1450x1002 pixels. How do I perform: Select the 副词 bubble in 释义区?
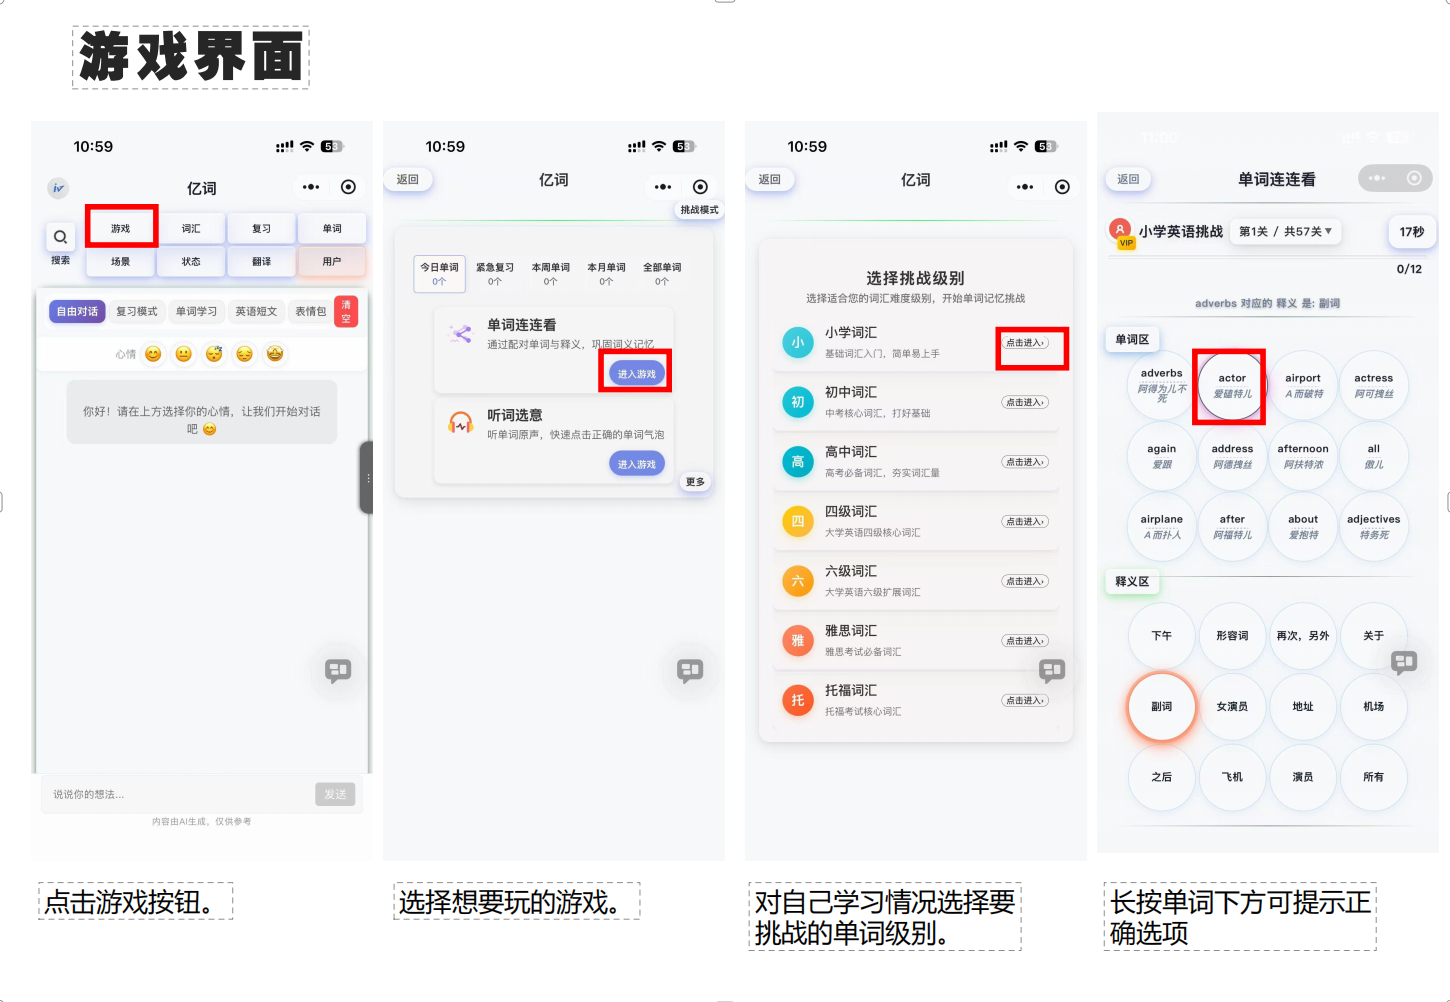coord(1161,707)
